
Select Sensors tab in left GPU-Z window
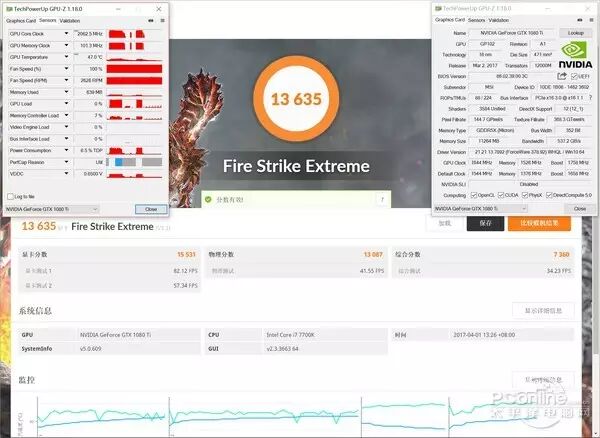(x=47, y=20)
